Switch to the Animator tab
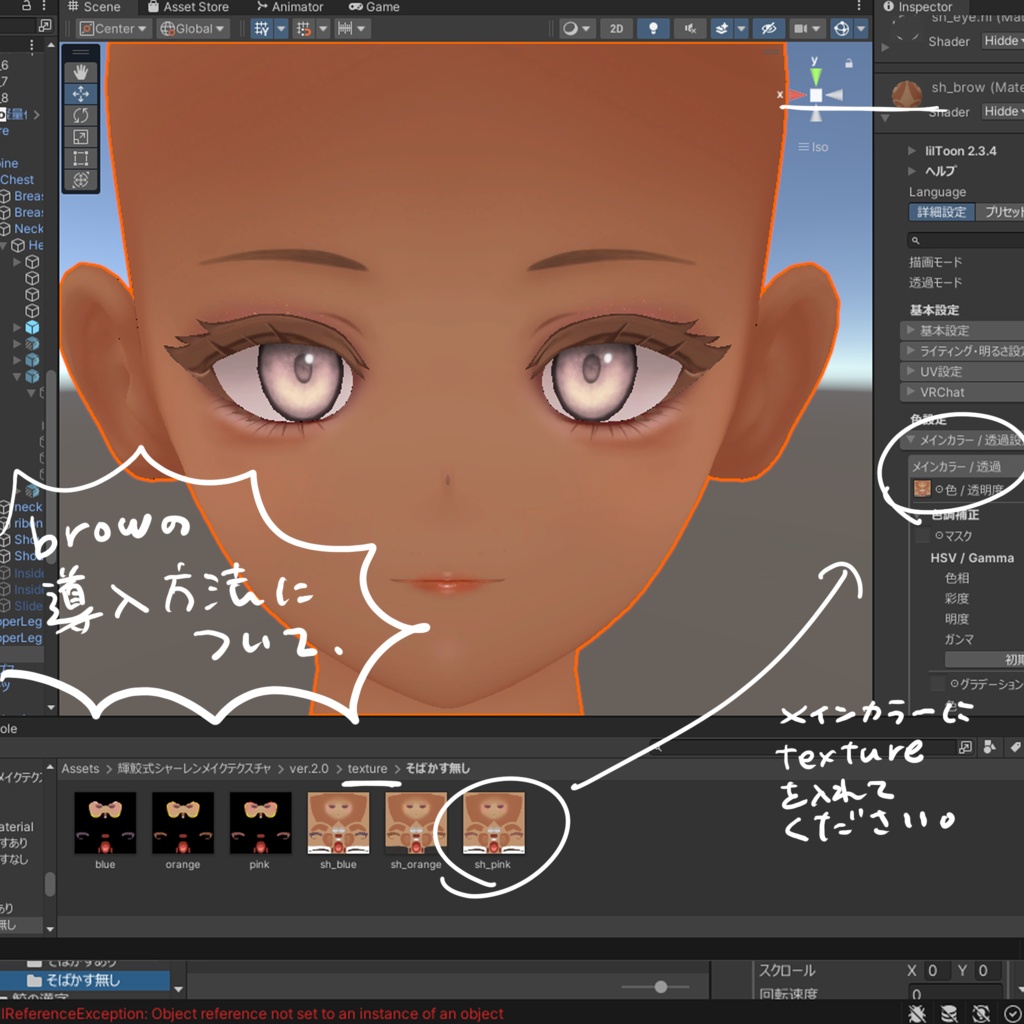 [x=289, y=7]
